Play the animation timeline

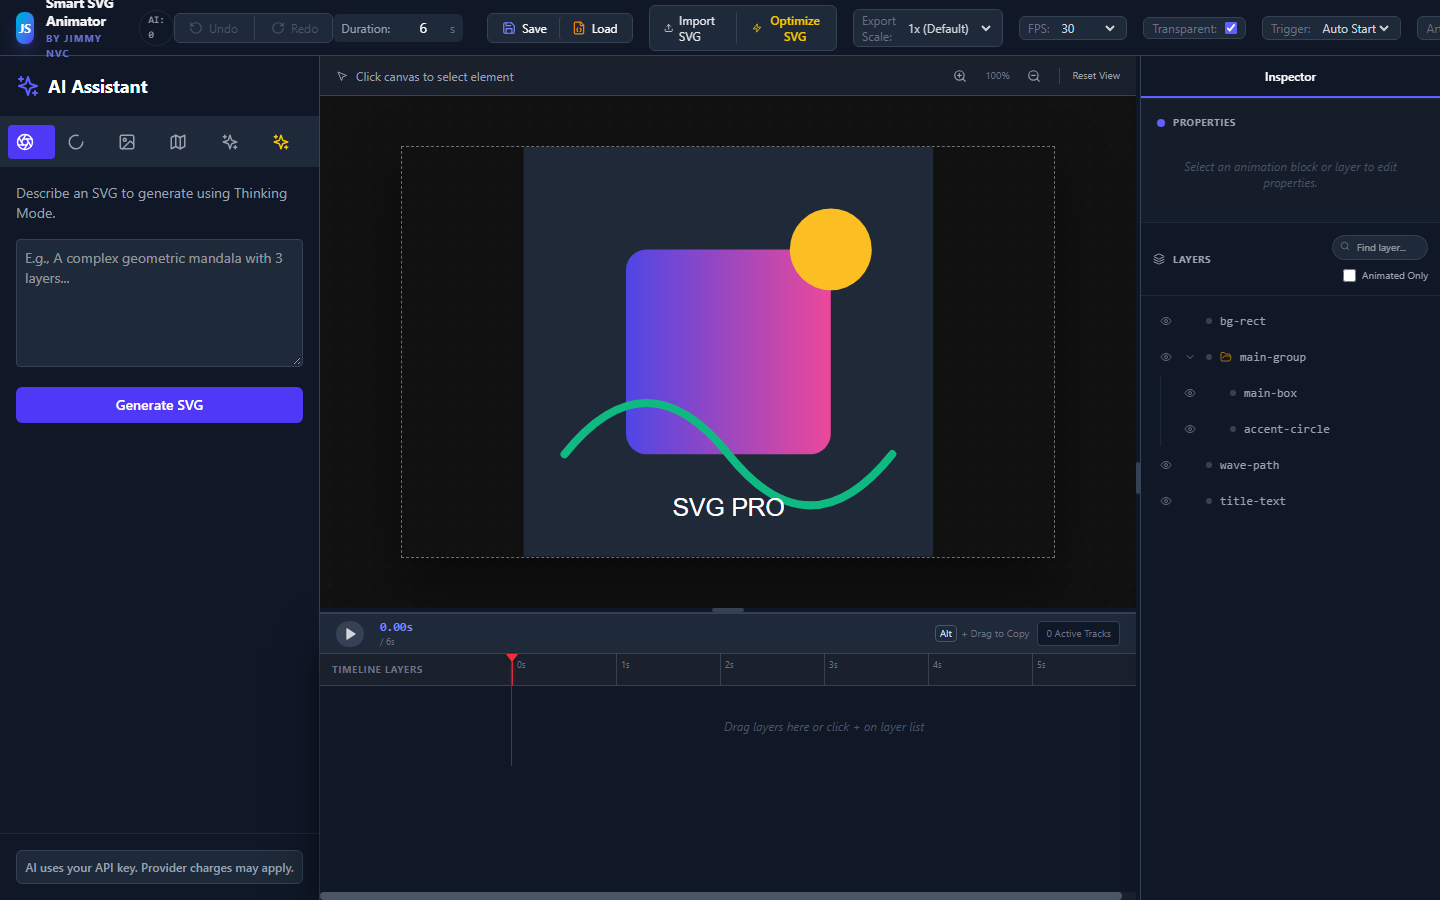click(350, 634)
